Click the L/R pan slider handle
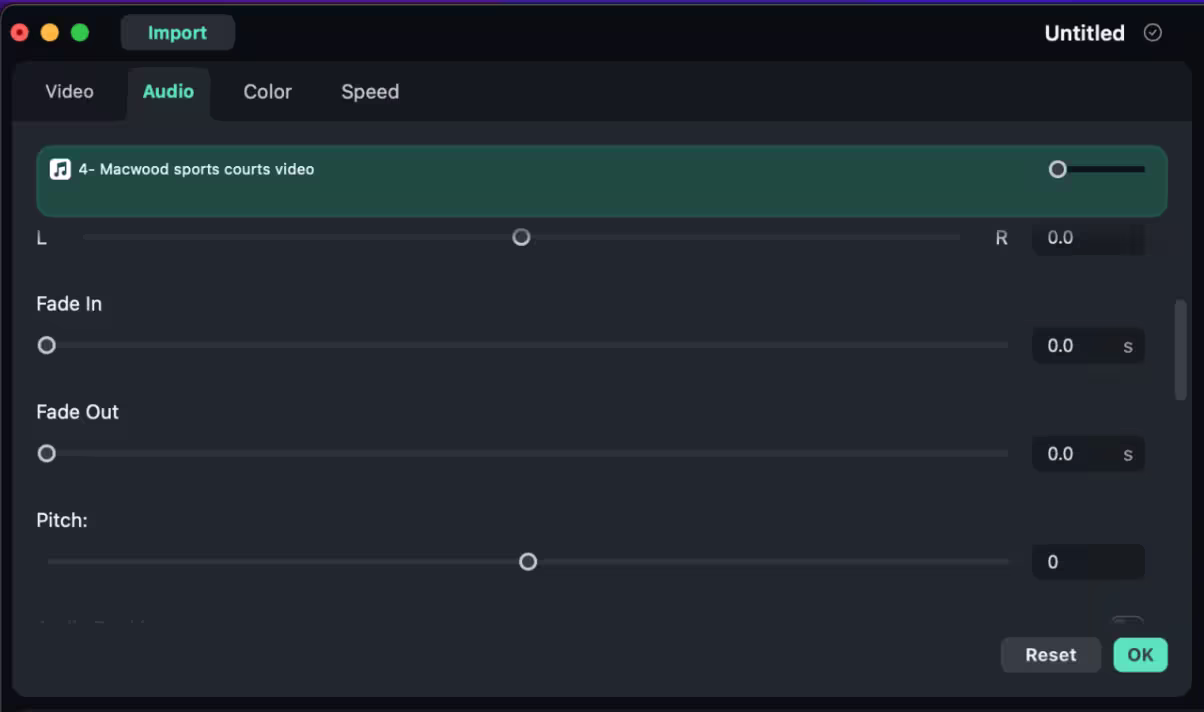 (521, 238)
